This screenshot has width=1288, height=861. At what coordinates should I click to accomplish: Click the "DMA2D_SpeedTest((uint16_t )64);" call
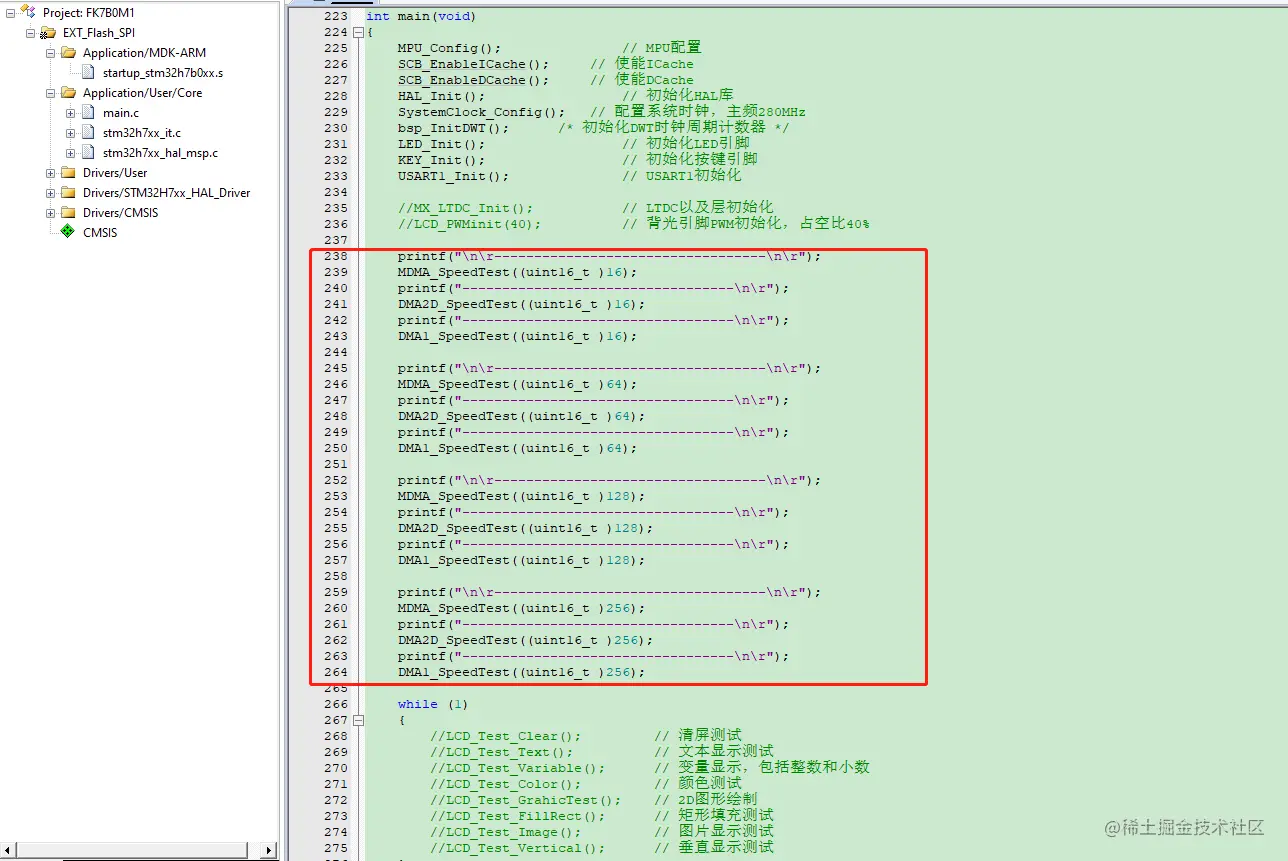click(x=521, y=416)
